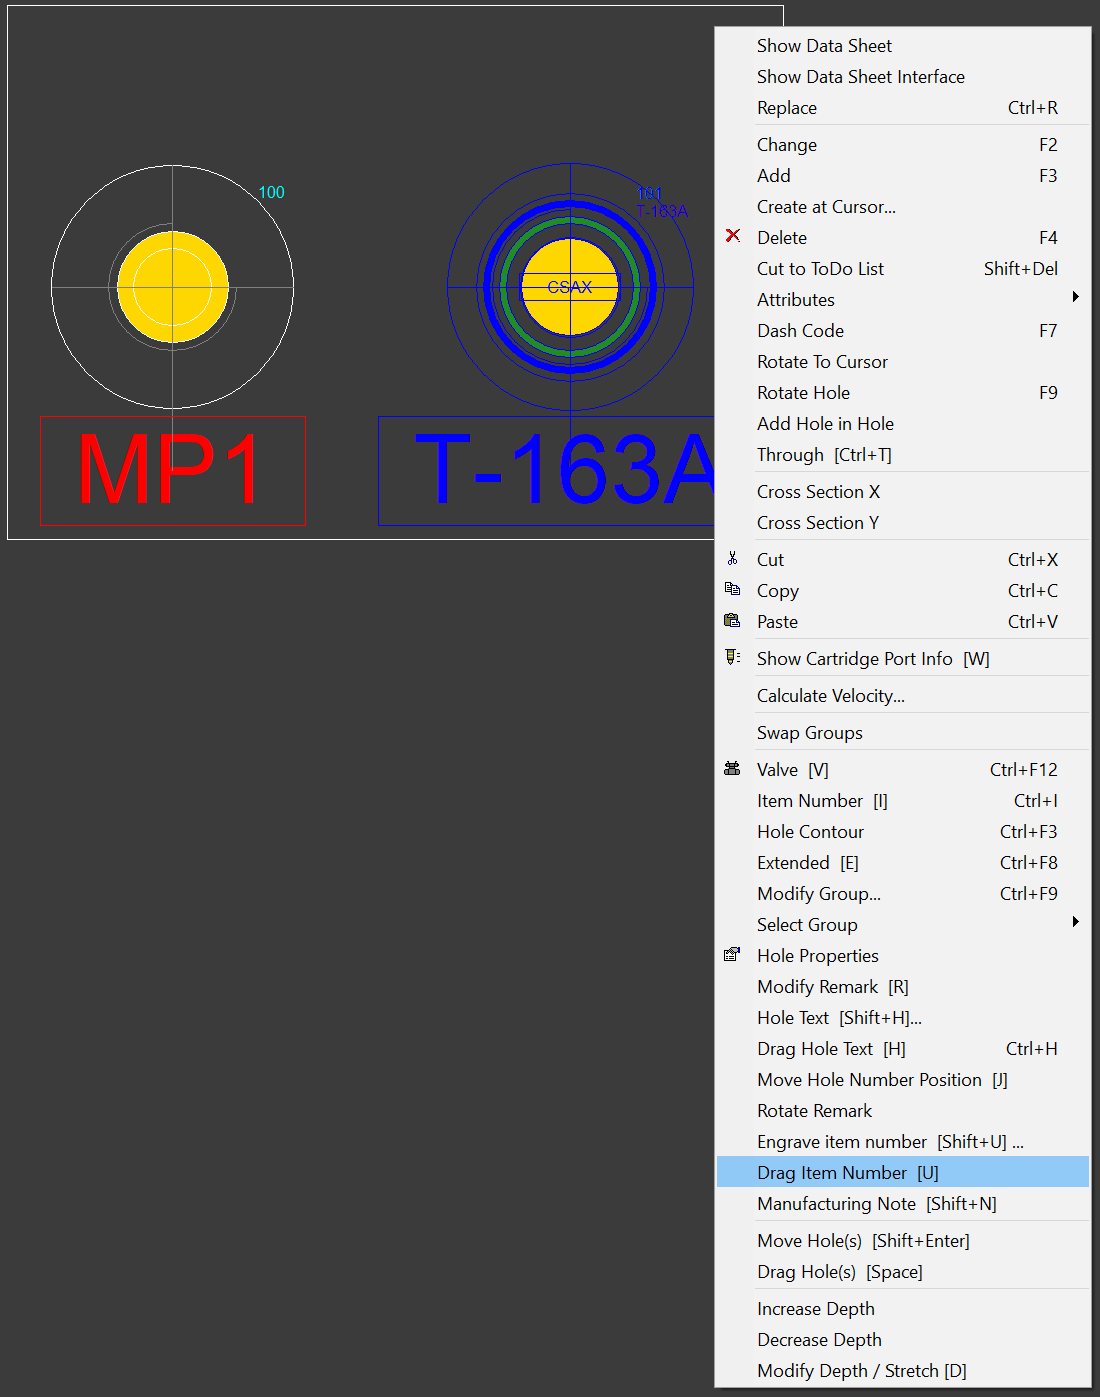Viewport: 1100px width, 1397px height.
Task: Open the Dash Code option
Action: pos(903,331)
